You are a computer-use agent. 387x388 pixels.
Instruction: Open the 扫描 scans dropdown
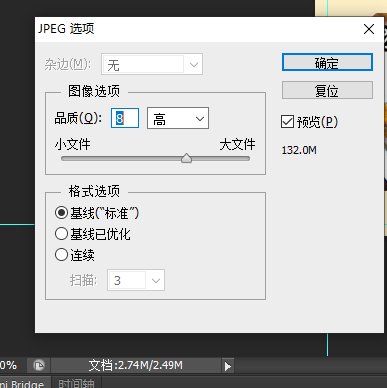(136, 280)
